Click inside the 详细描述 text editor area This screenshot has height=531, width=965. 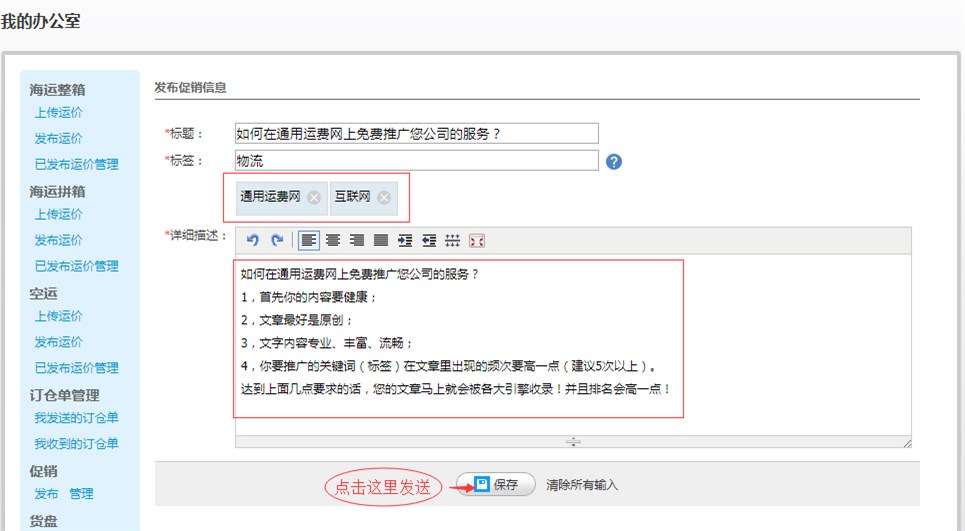point(573,345)
